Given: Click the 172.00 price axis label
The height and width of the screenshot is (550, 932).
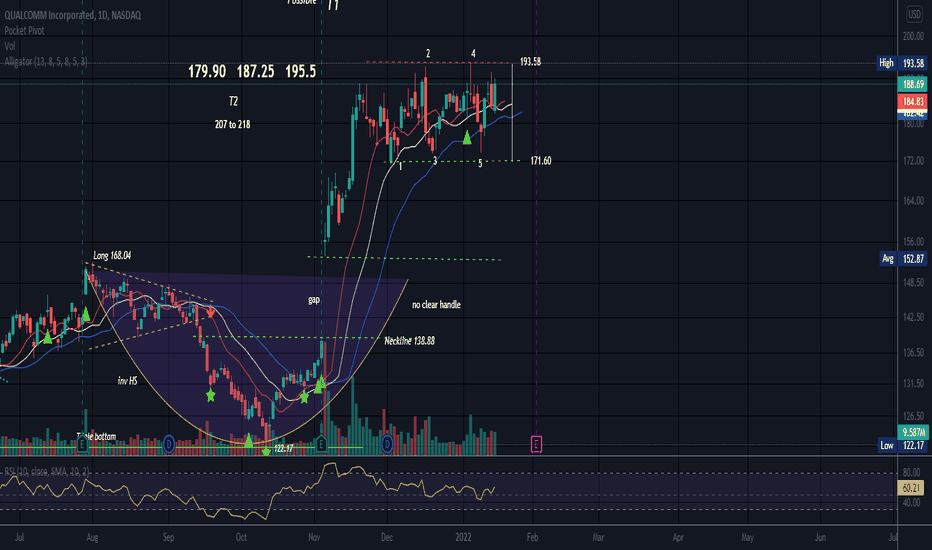Looking at the screenshot, I should coord(914,161).
